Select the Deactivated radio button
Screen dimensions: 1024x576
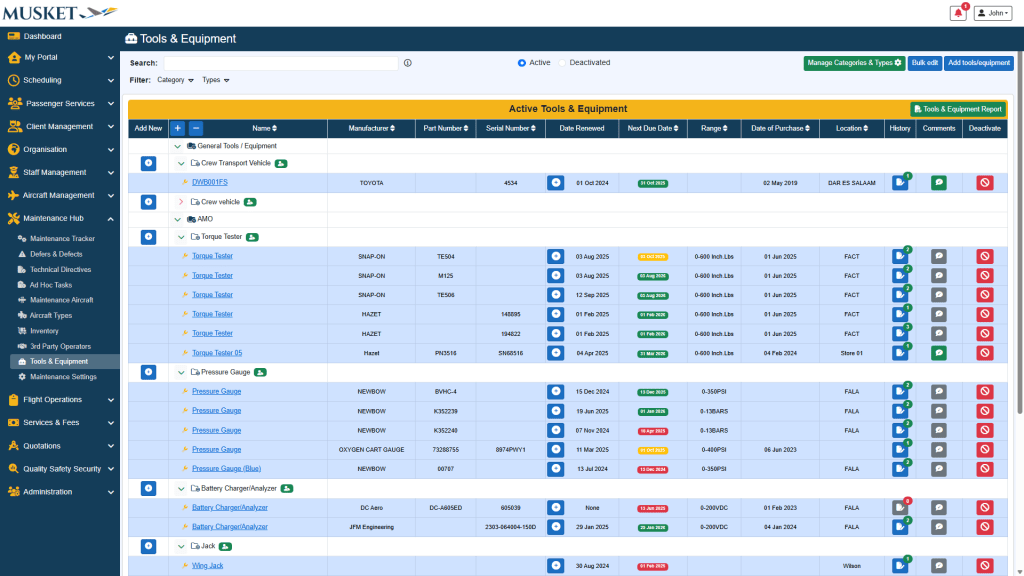point(562,63)
